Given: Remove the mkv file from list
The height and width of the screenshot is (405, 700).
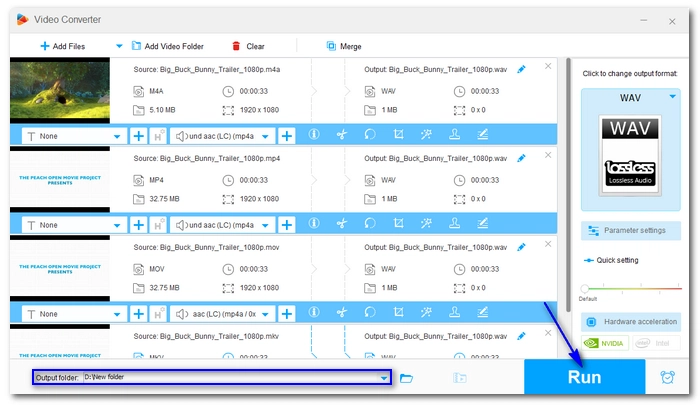Looking at the screenshot, I should pos(548,333).
